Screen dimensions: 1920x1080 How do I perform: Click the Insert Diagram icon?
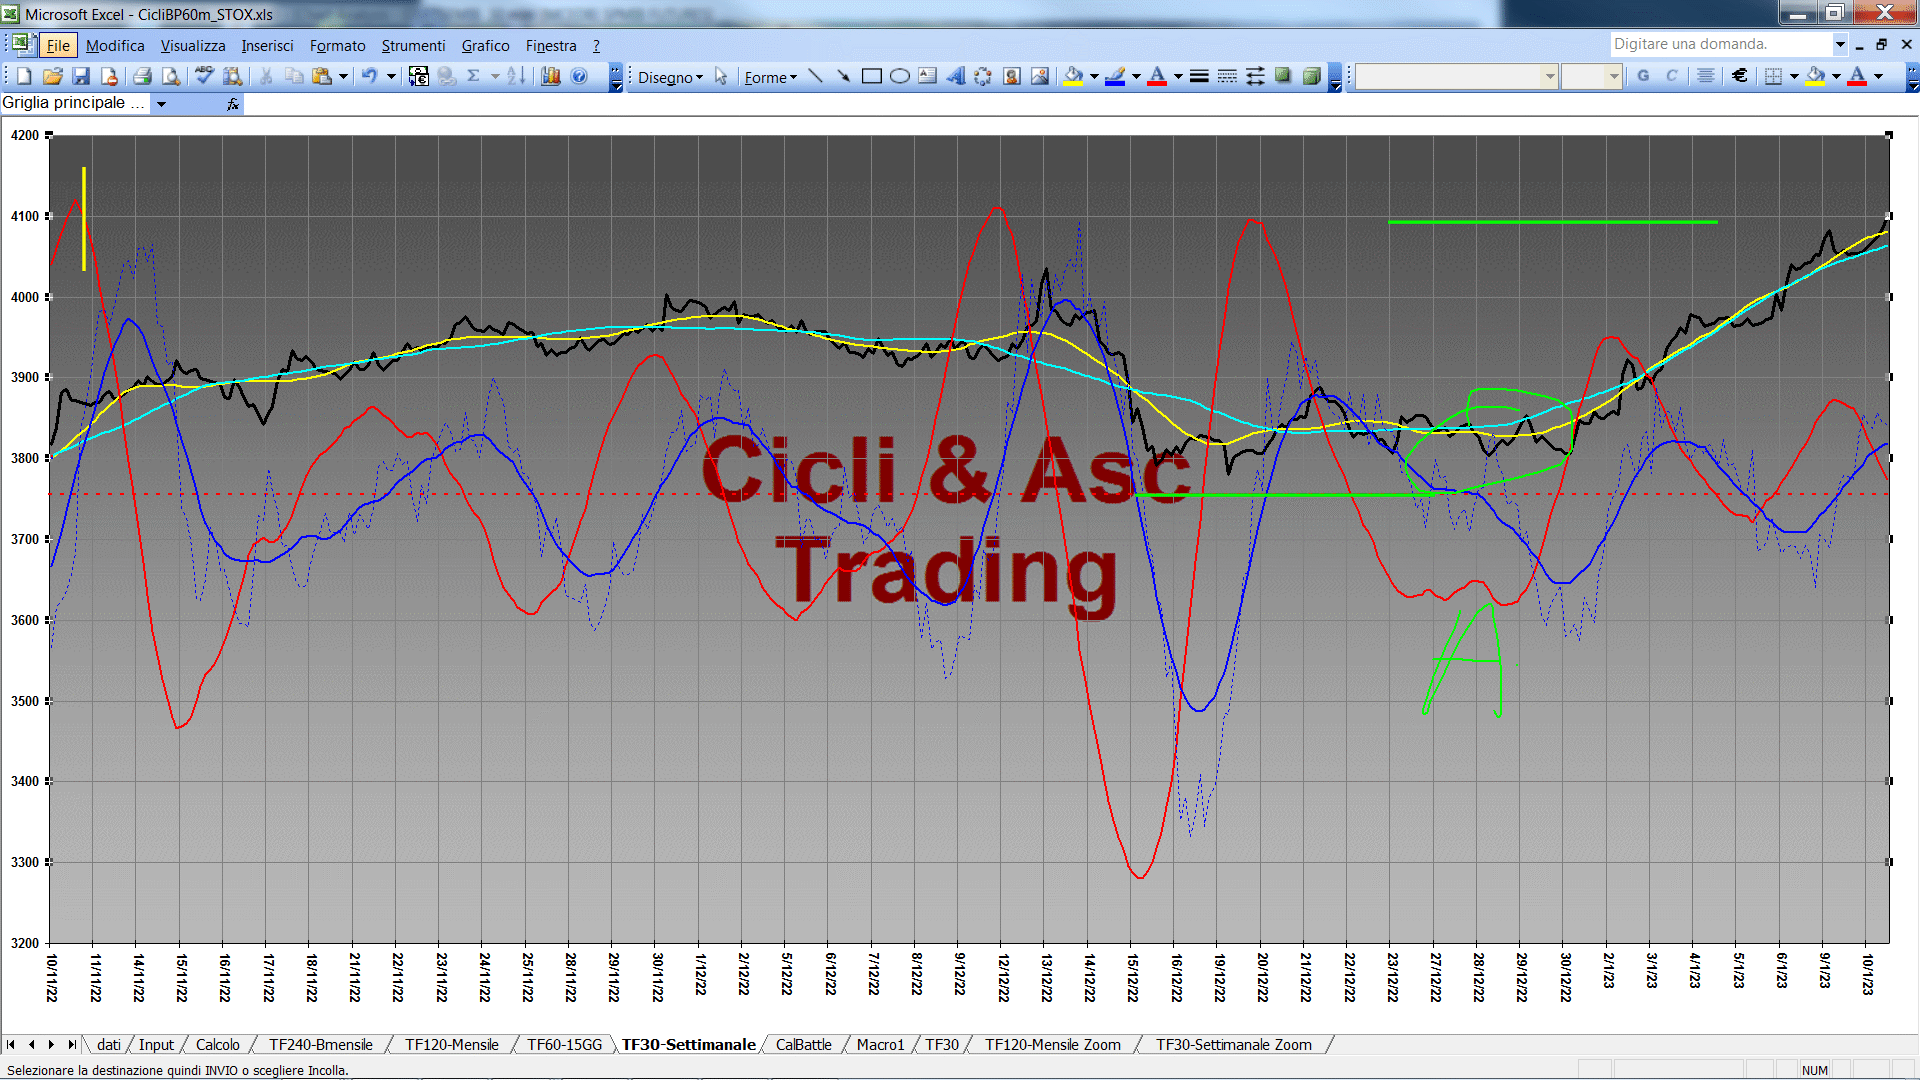984,76
